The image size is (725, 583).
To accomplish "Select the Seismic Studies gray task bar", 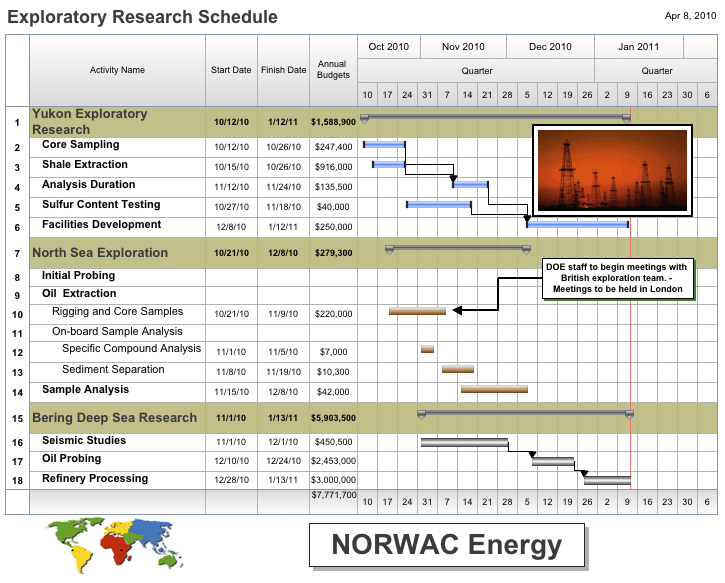I will click(464, 441).
